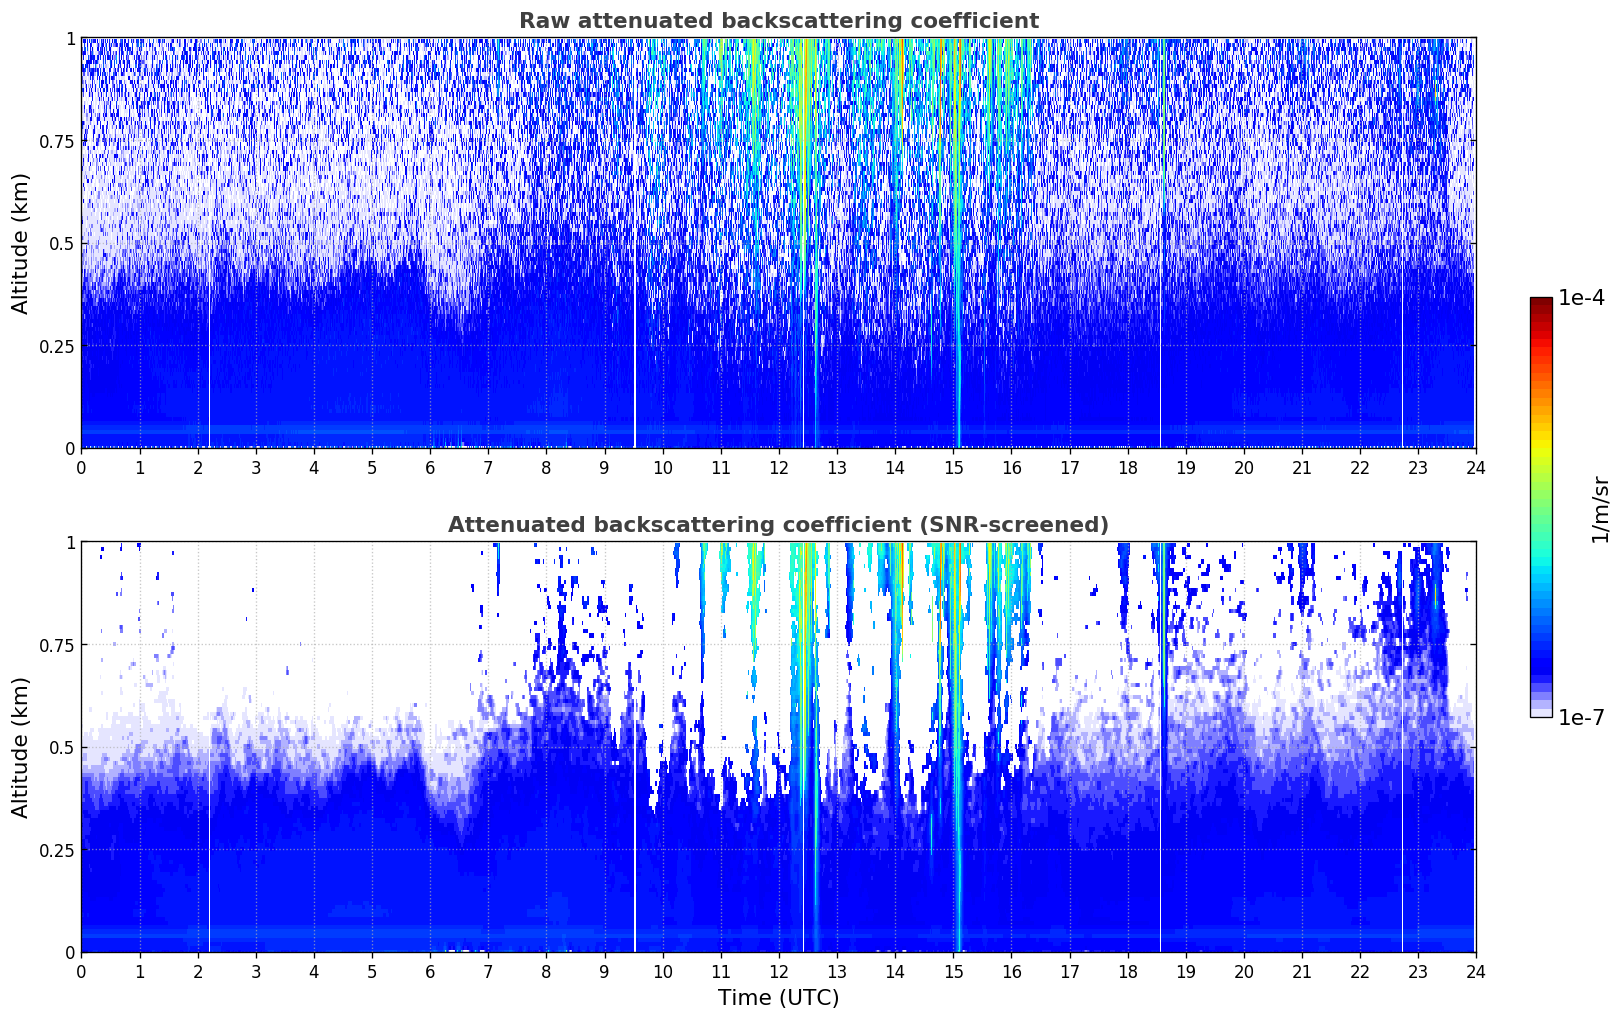The height and width of the screenshot is (1020, 1621).
Task: Click the '1/m/sr' colorbar units label
Action: (1600, 508)
